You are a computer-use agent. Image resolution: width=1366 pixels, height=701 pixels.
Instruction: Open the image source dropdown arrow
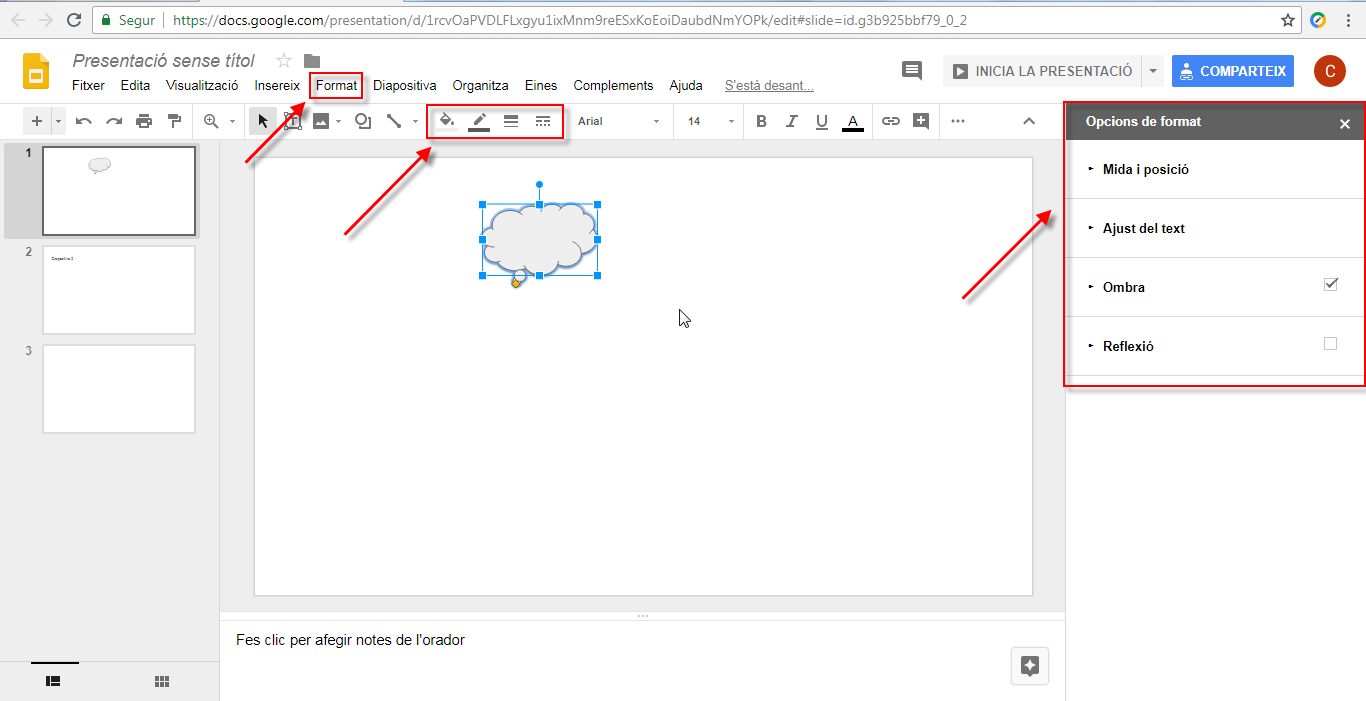[x=339, y=122]
